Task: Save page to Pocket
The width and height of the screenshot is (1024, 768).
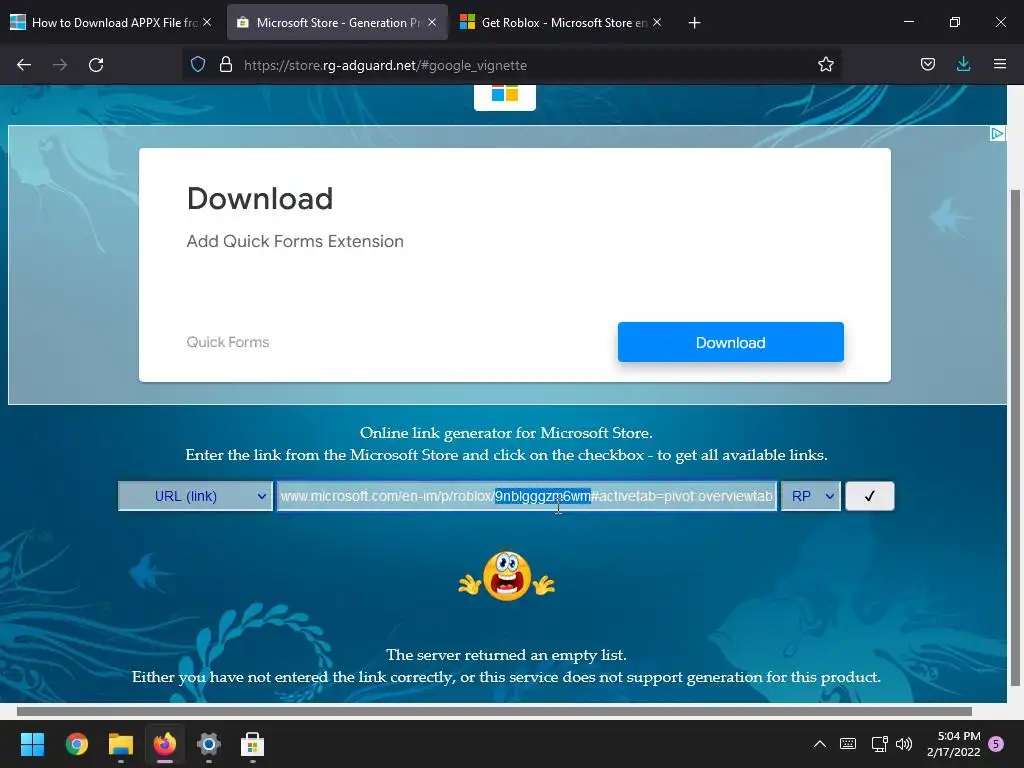Action: (x=928, y=65)
